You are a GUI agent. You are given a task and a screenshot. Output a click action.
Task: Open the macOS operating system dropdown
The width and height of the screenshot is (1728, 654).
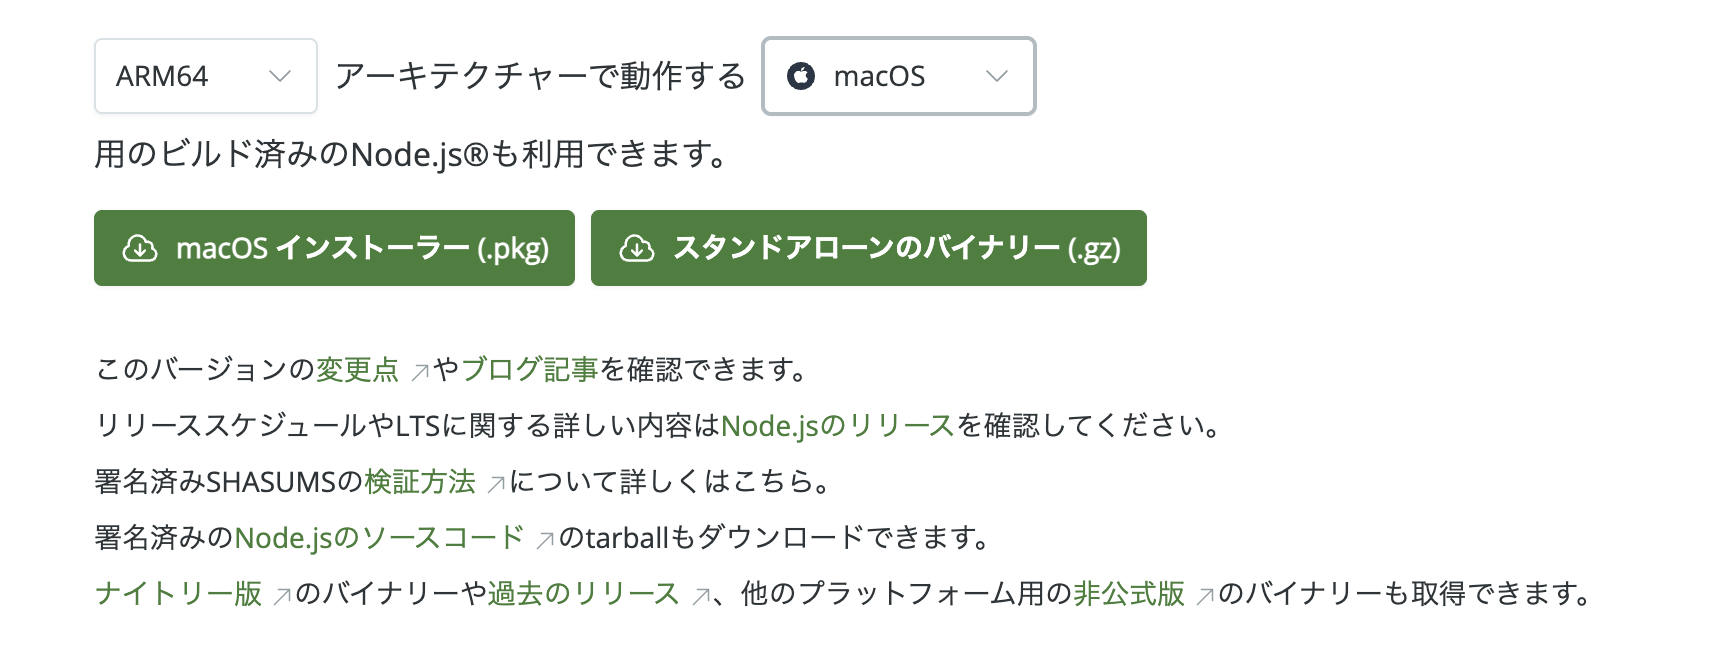(897, 76)
